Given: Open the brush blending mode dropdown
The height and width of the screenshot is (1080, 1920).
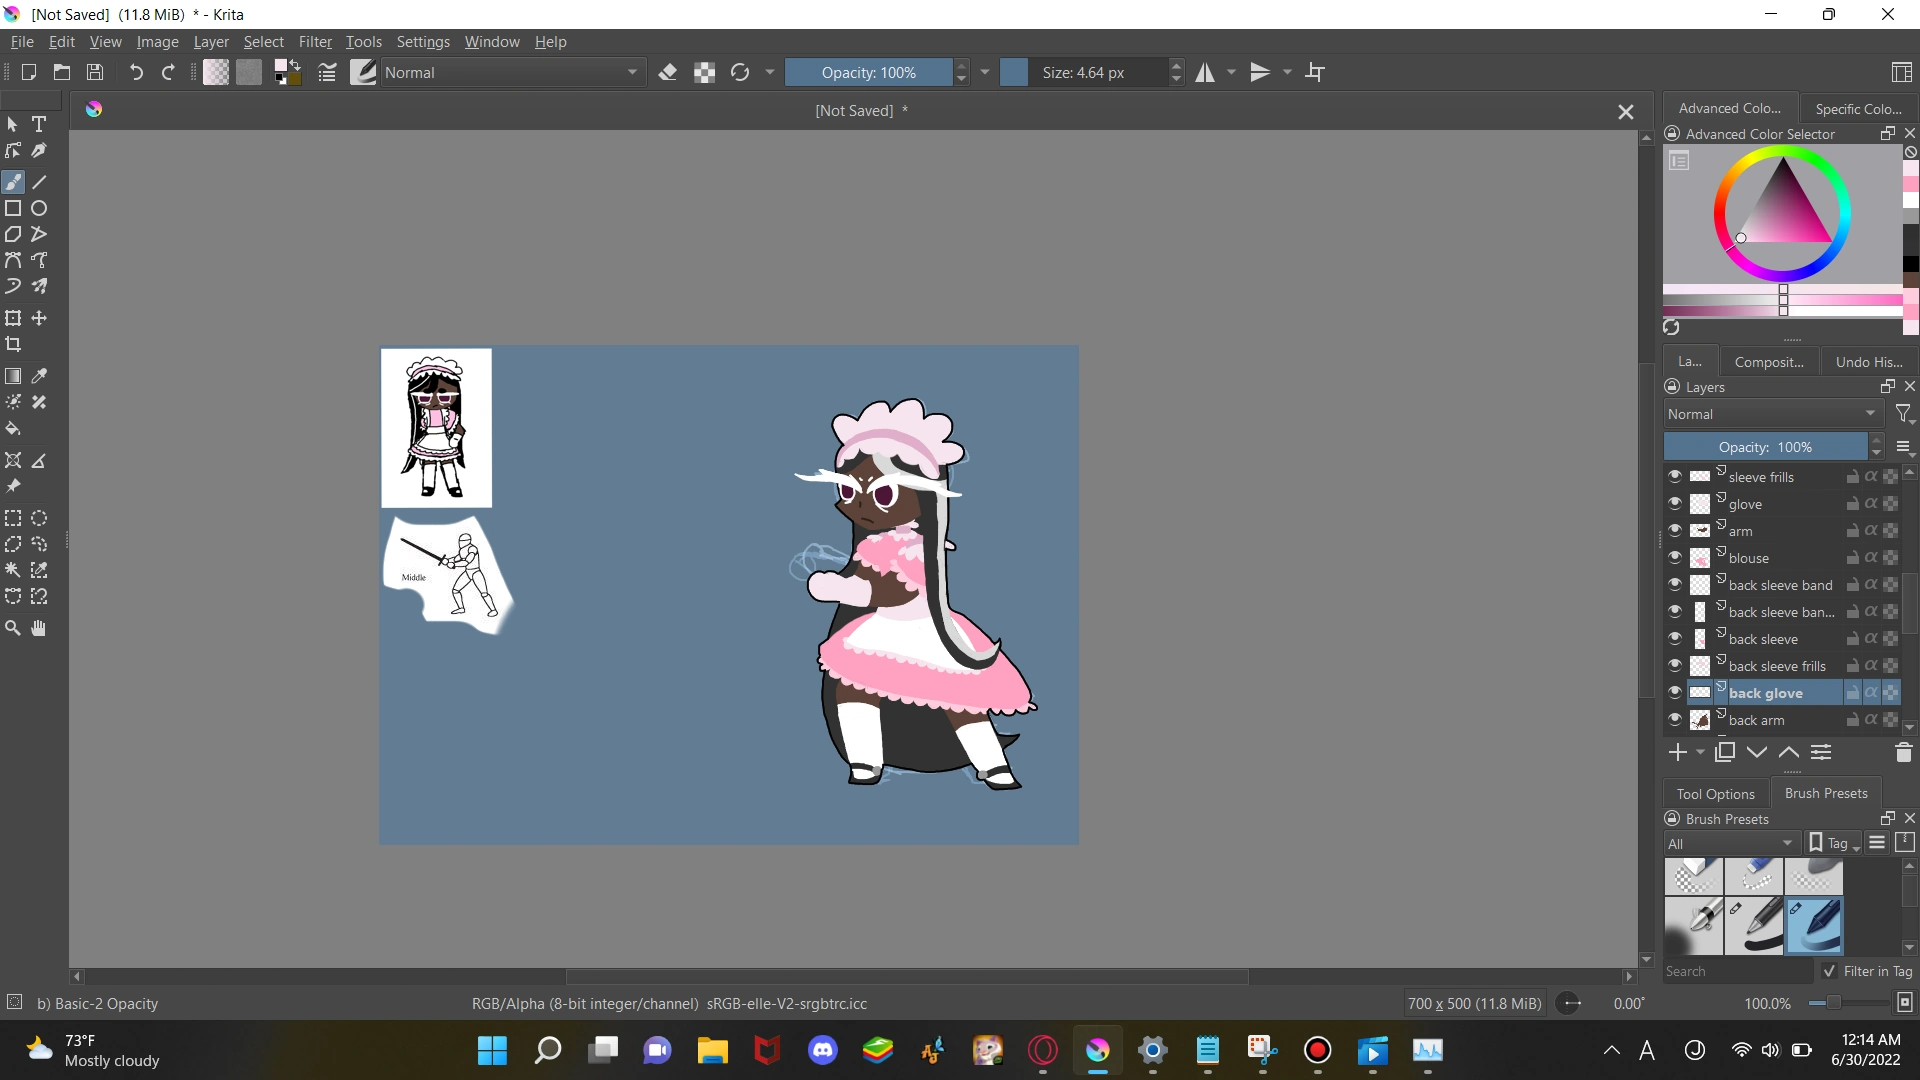Looking at the screenshot, I should tap(512, 72).
